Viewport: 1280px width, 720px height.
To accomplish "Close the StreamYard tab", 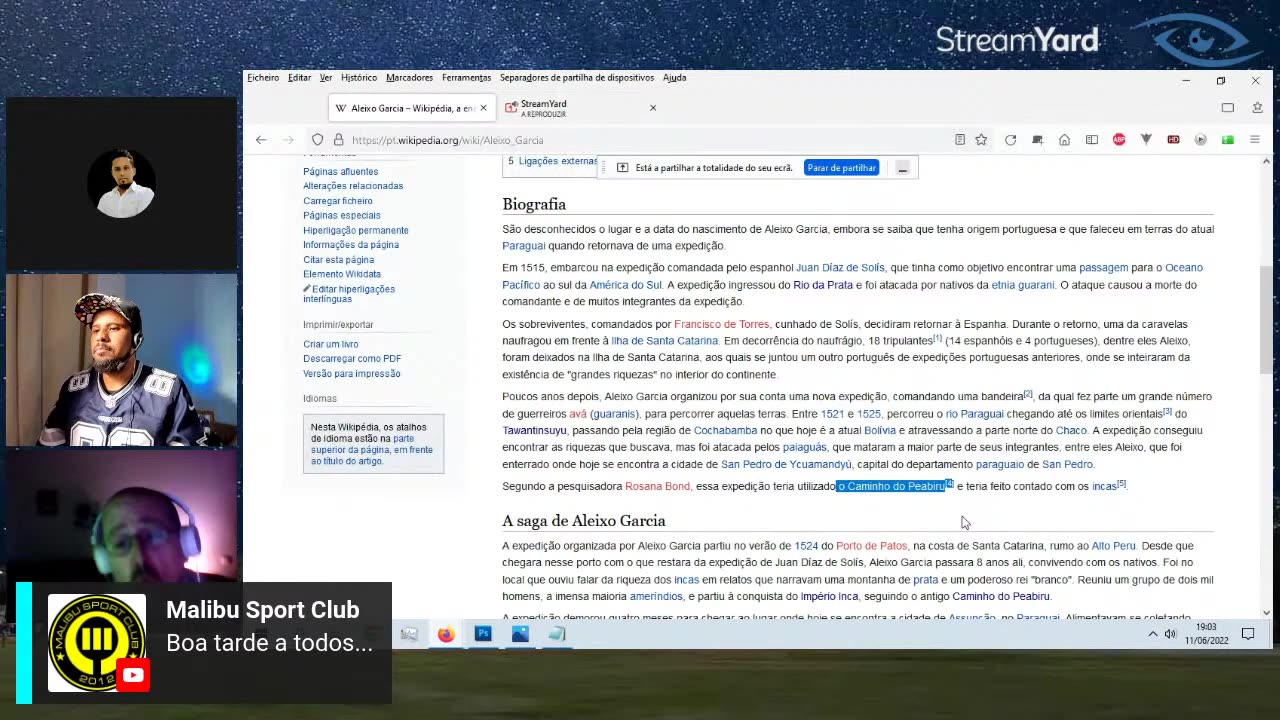I will click(653, 108).
